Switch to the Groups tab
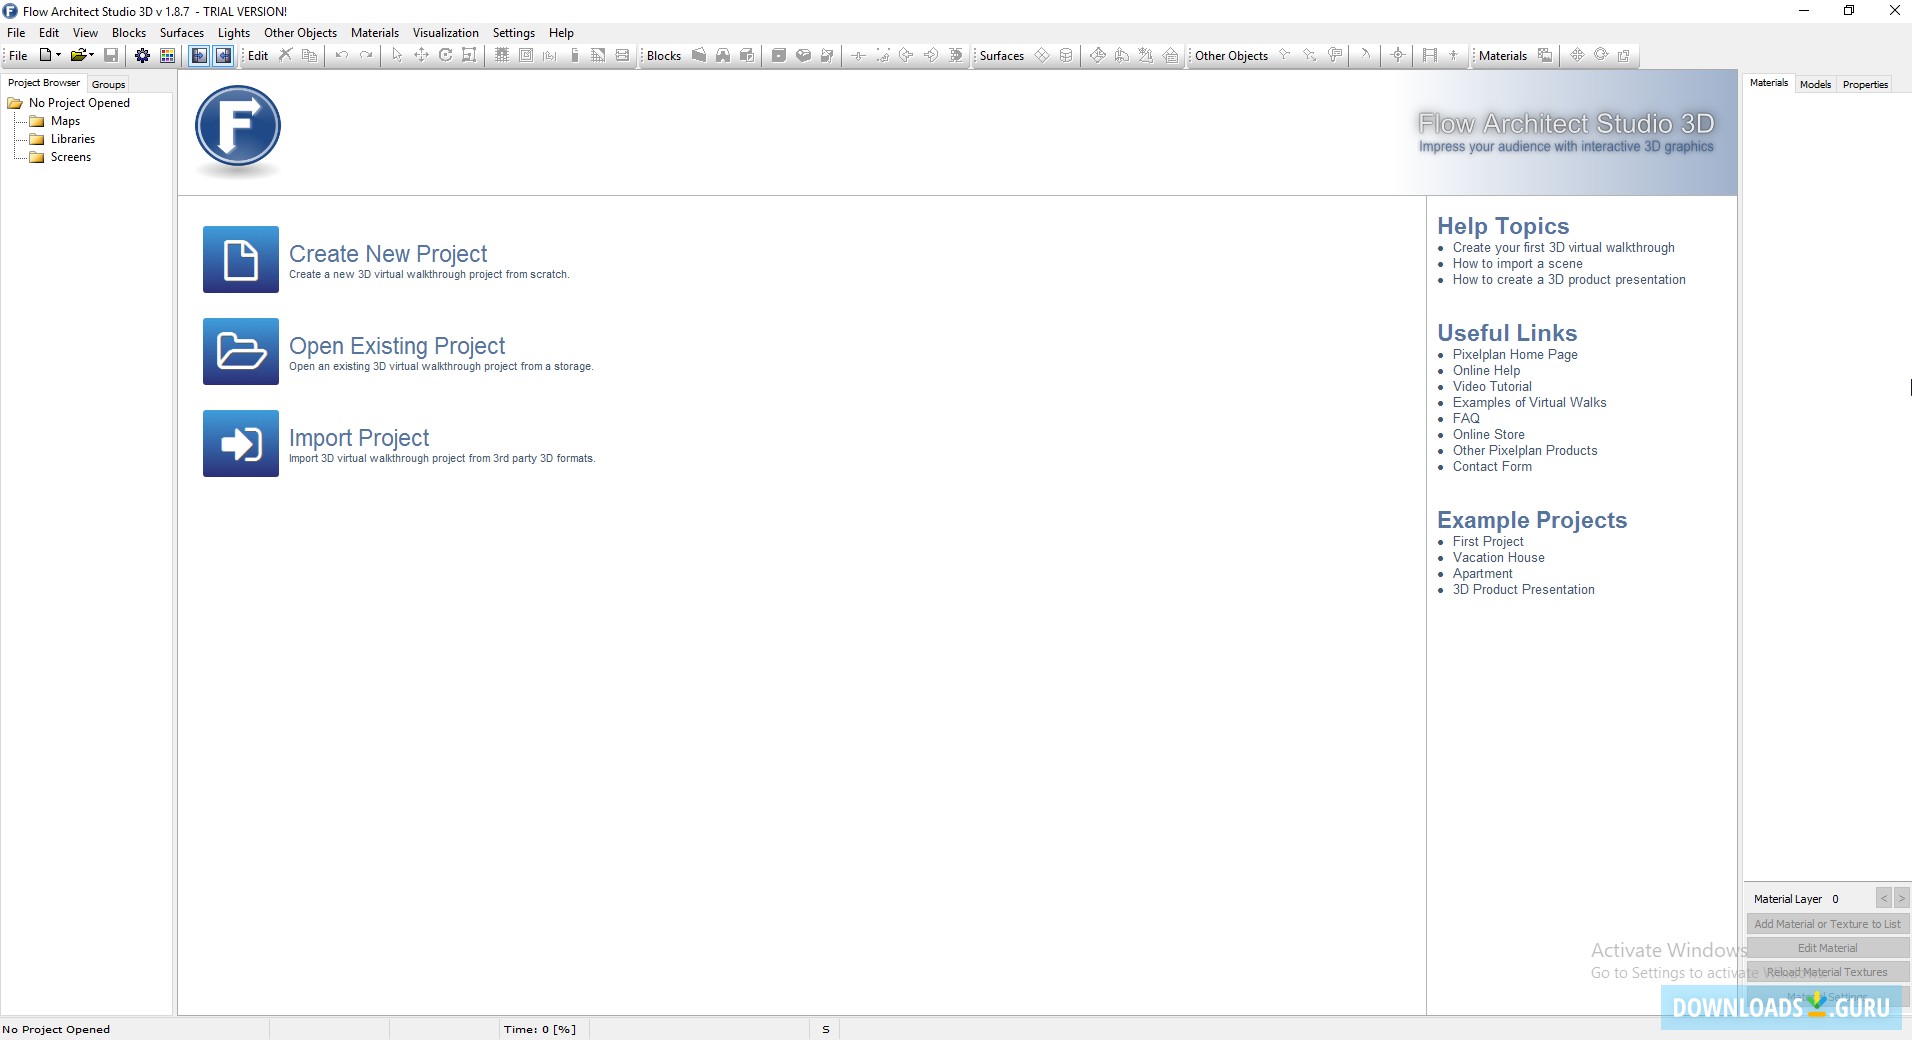The height and width of the screenshot is (1040, 1912). pyautogui.click(x=108, y=84)
